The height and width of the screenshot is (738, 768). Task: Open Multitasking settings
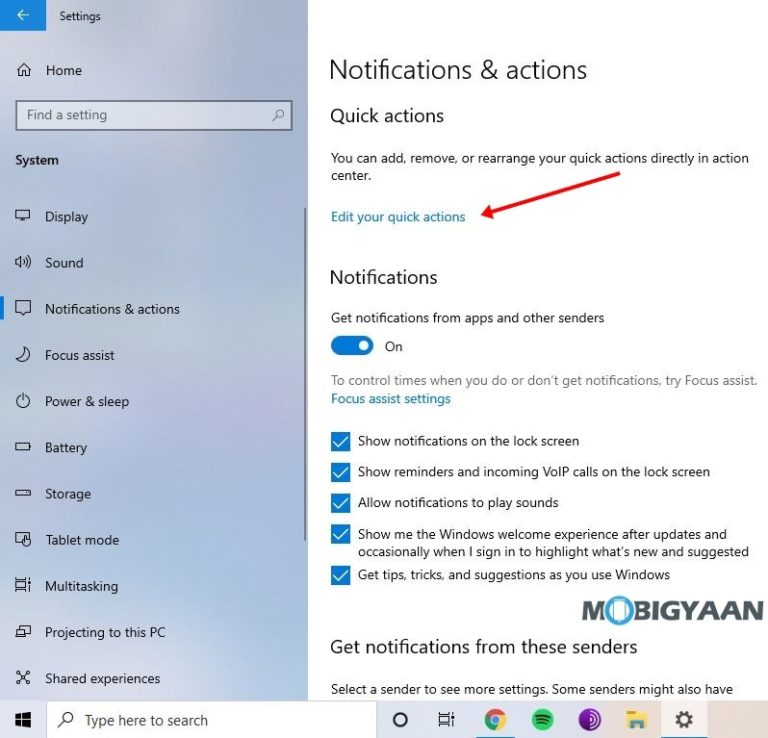[81, 586]
